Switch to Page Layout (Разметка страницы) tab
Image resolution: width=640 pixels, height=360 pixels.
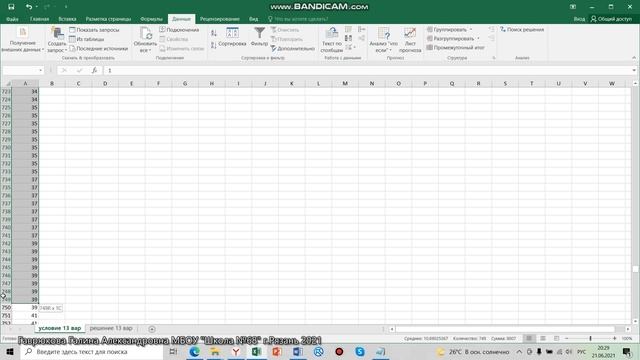click(x=108, y=19)
